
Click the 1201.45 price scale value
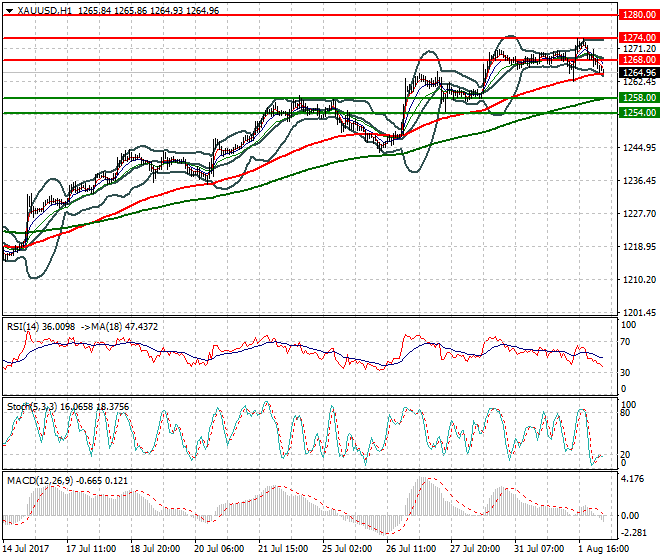point(639,312)
